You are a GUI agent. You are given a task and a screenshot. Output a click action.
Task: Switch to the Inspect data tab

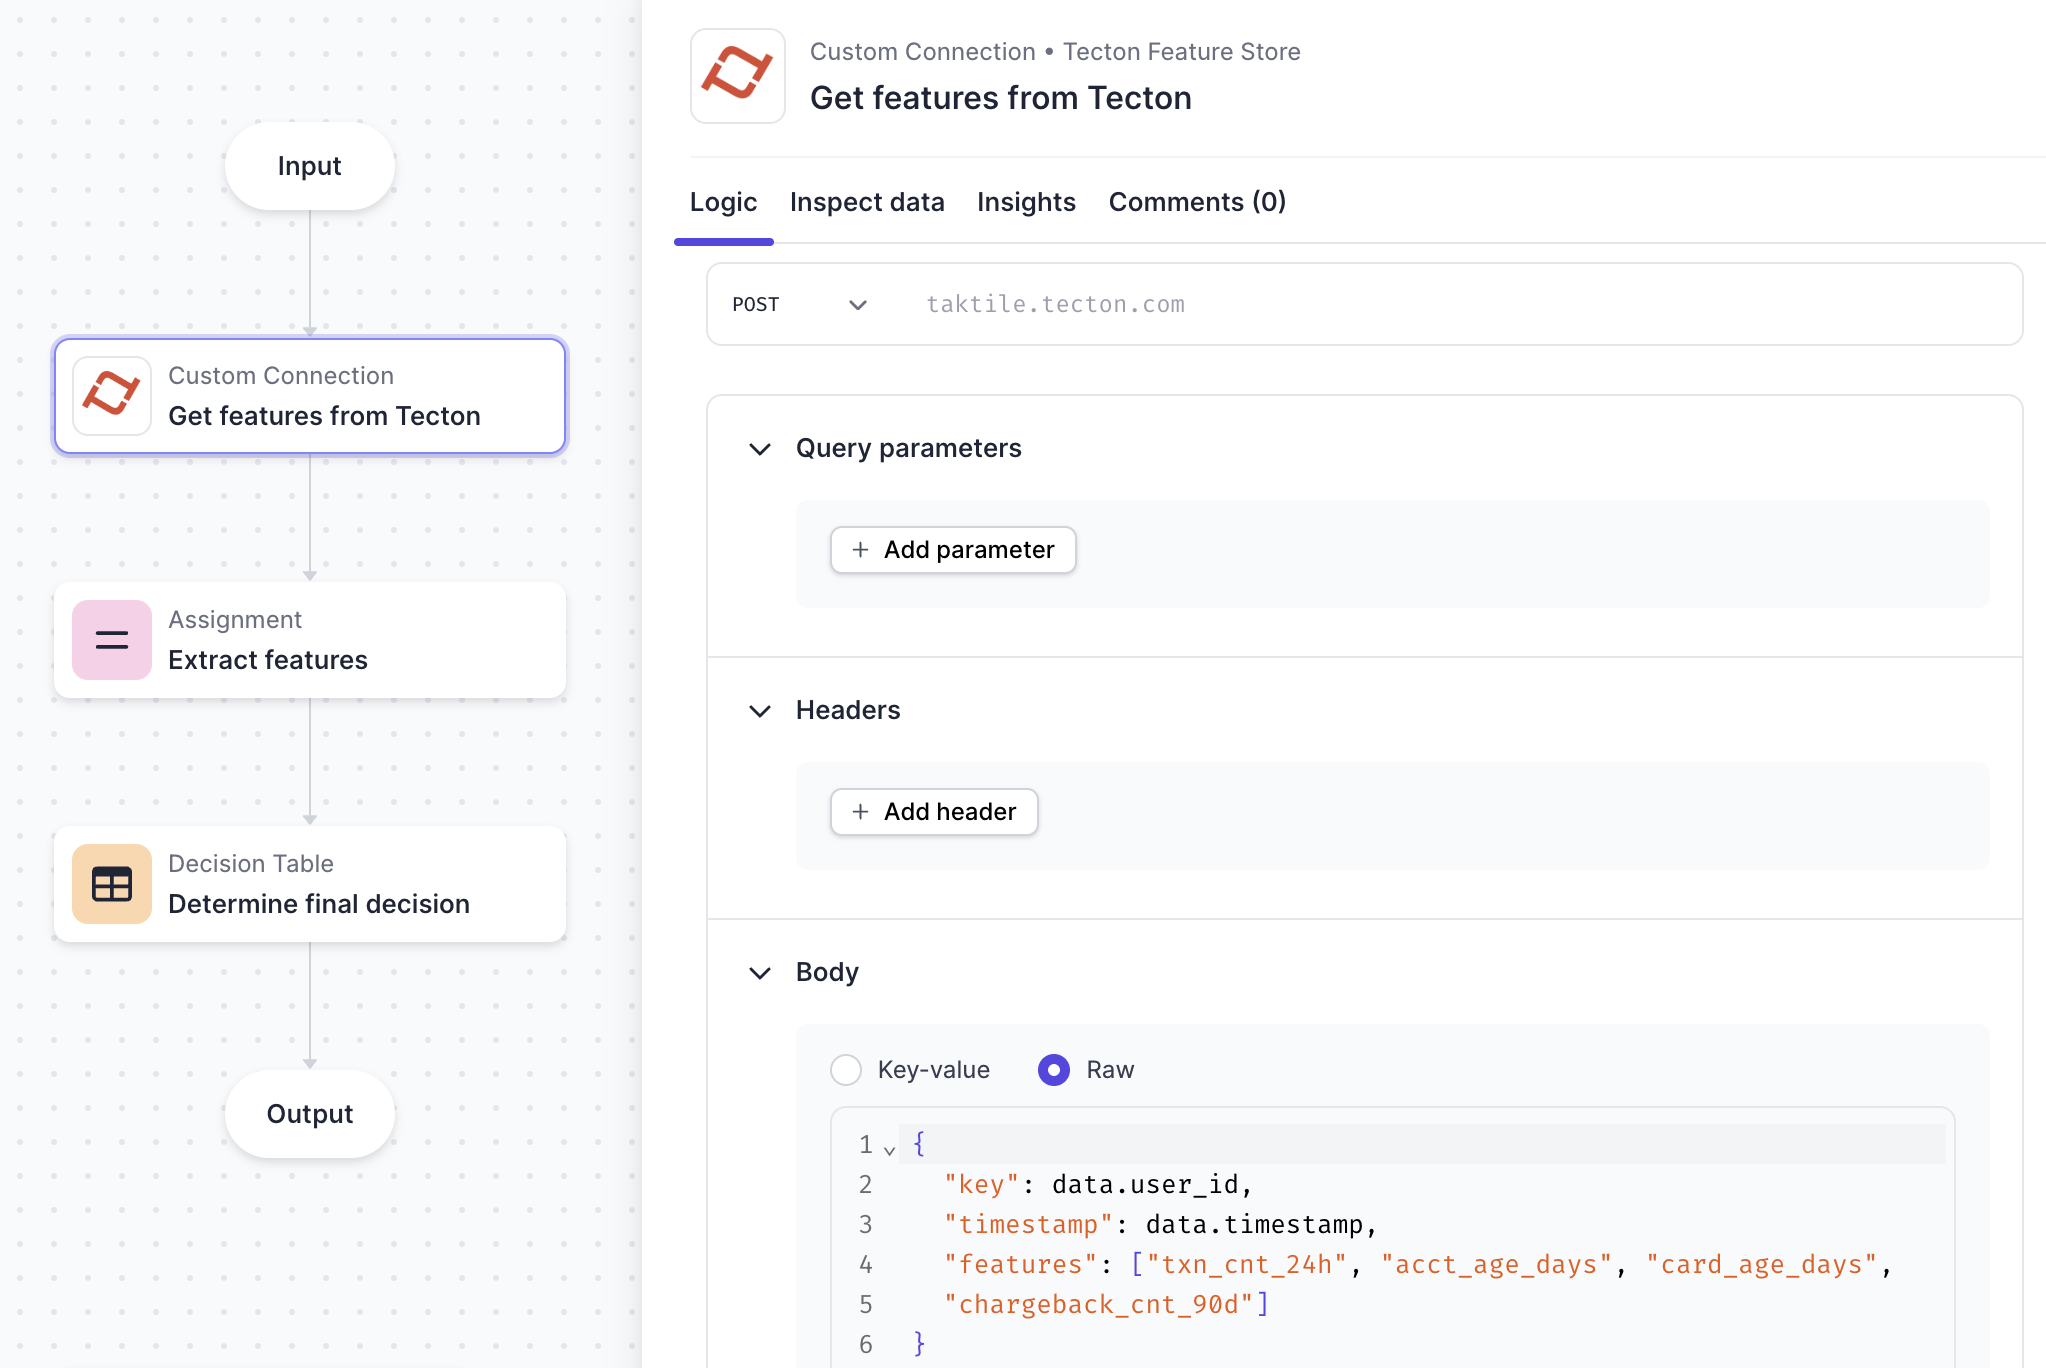(x=866, y=203)
